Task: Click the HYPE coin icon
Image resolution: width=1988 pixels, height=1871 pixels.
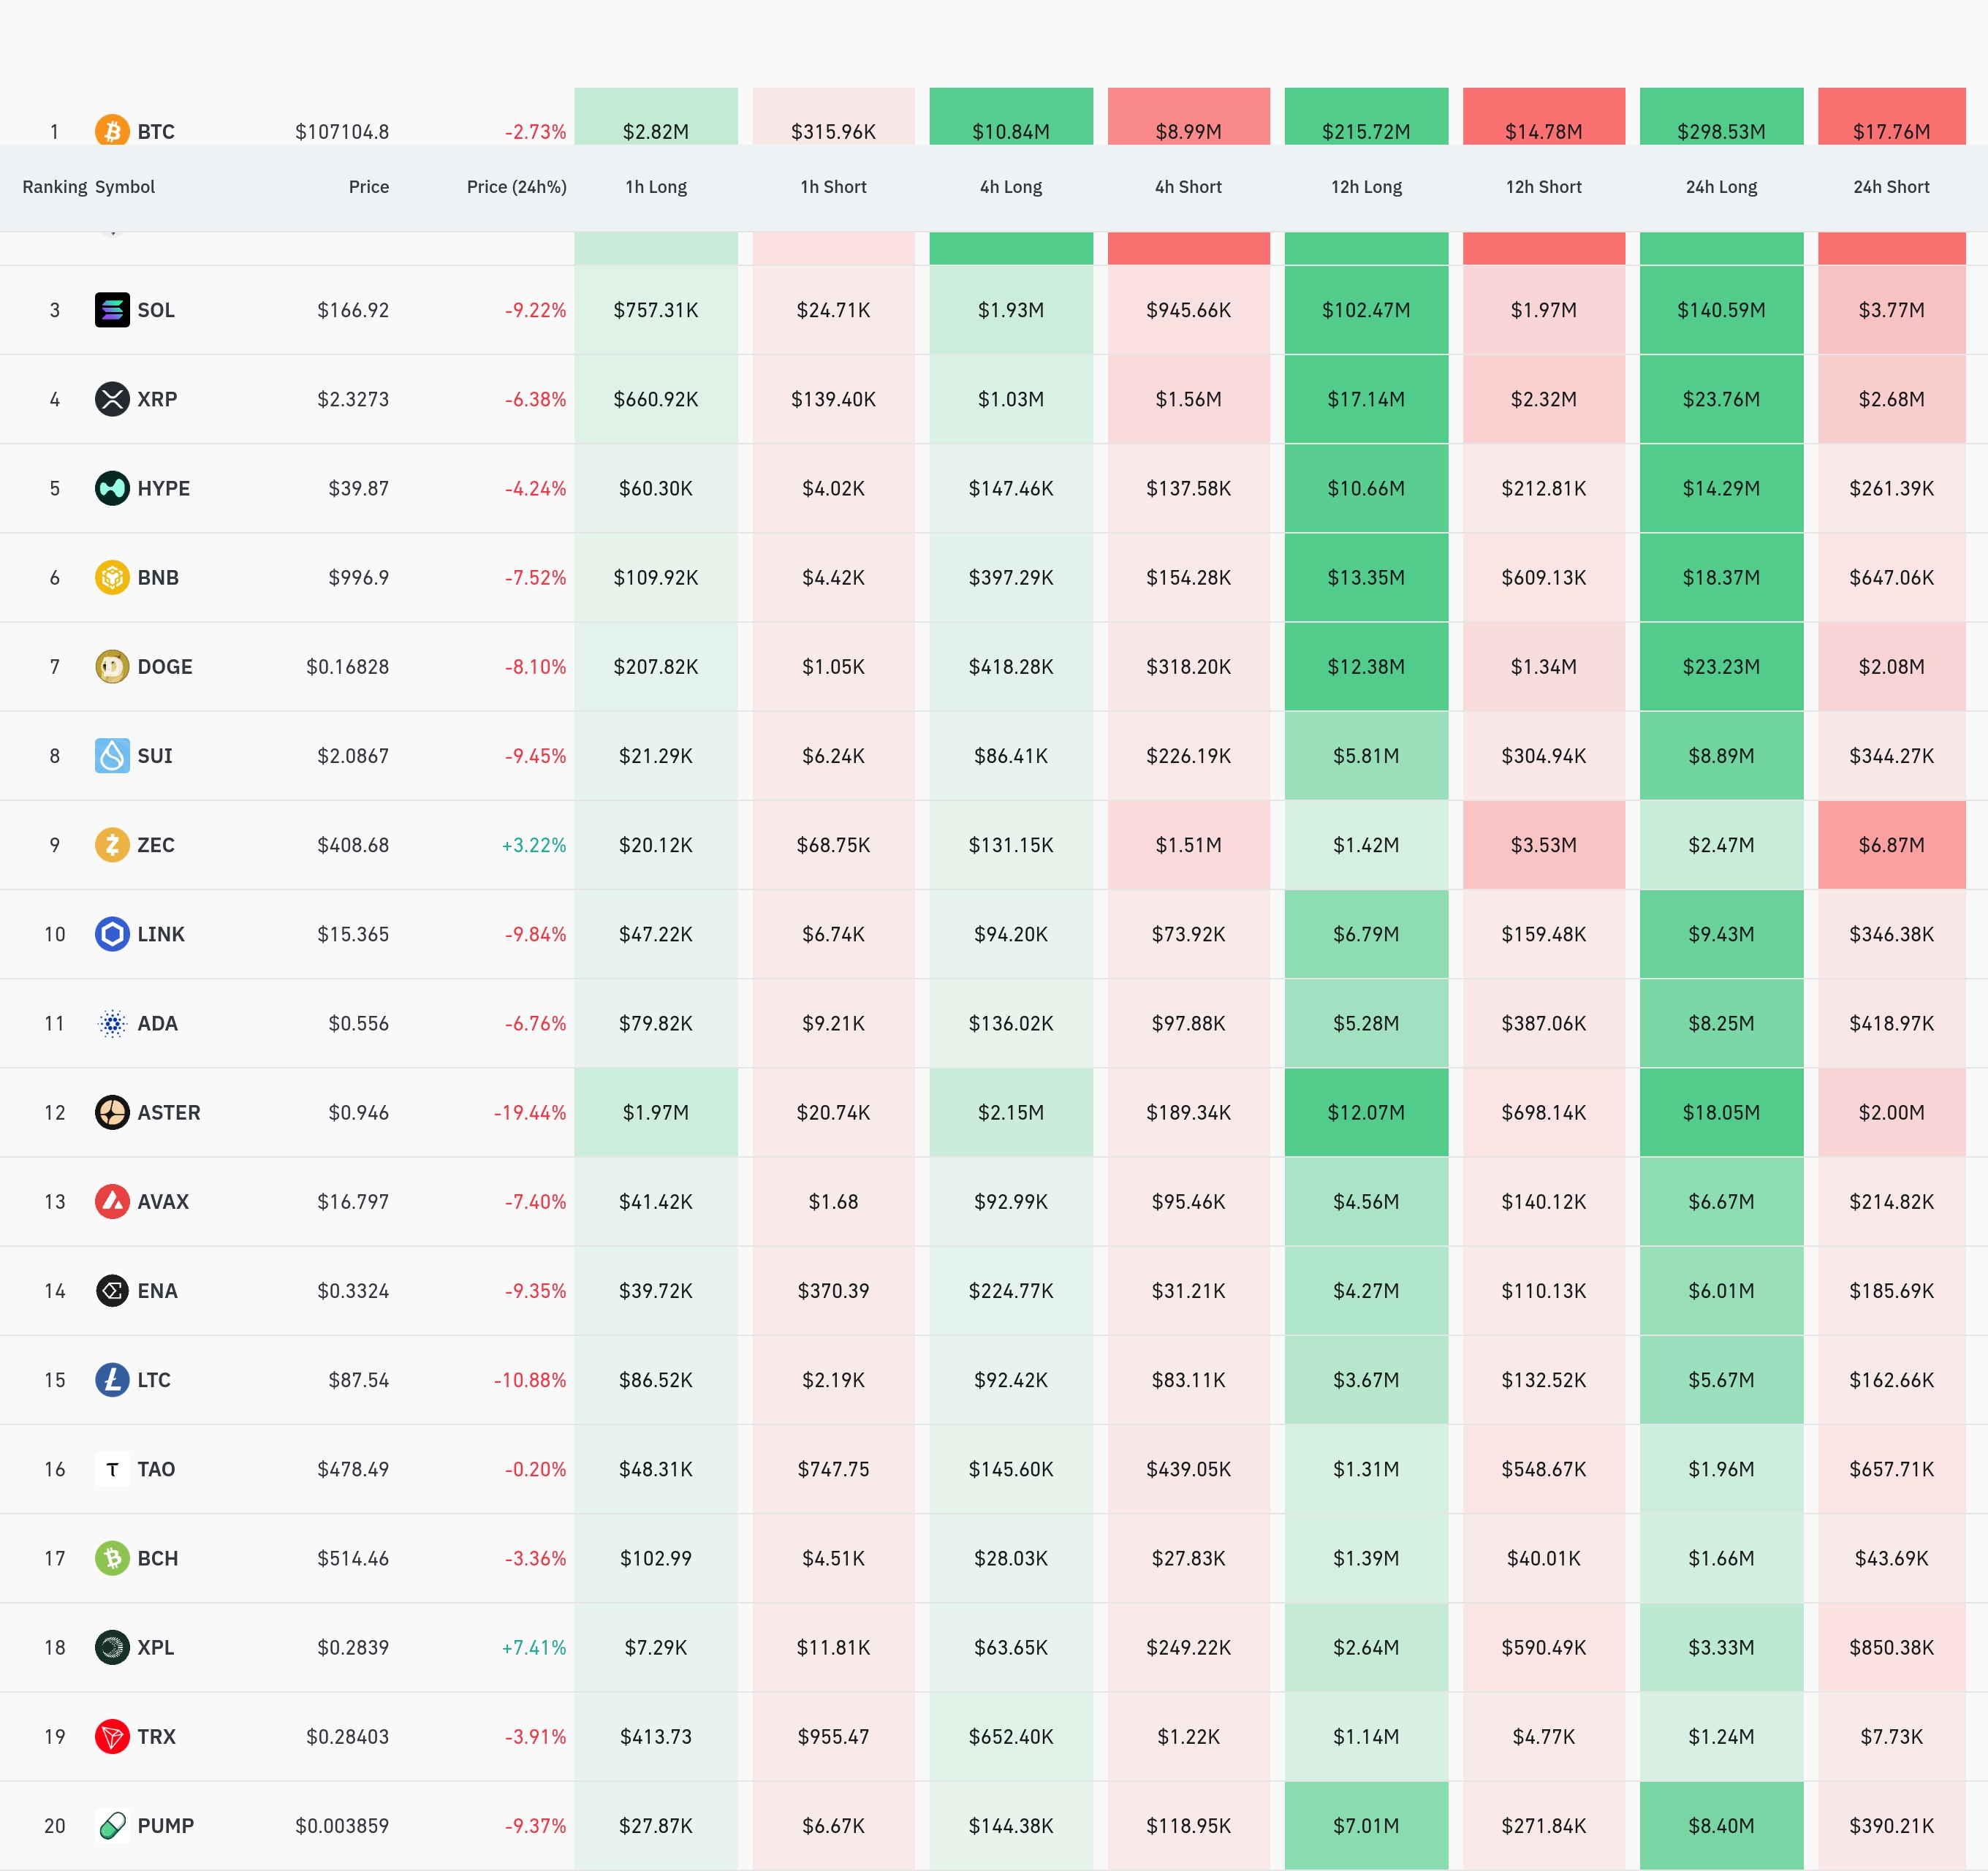Action: tap(112, 488)
